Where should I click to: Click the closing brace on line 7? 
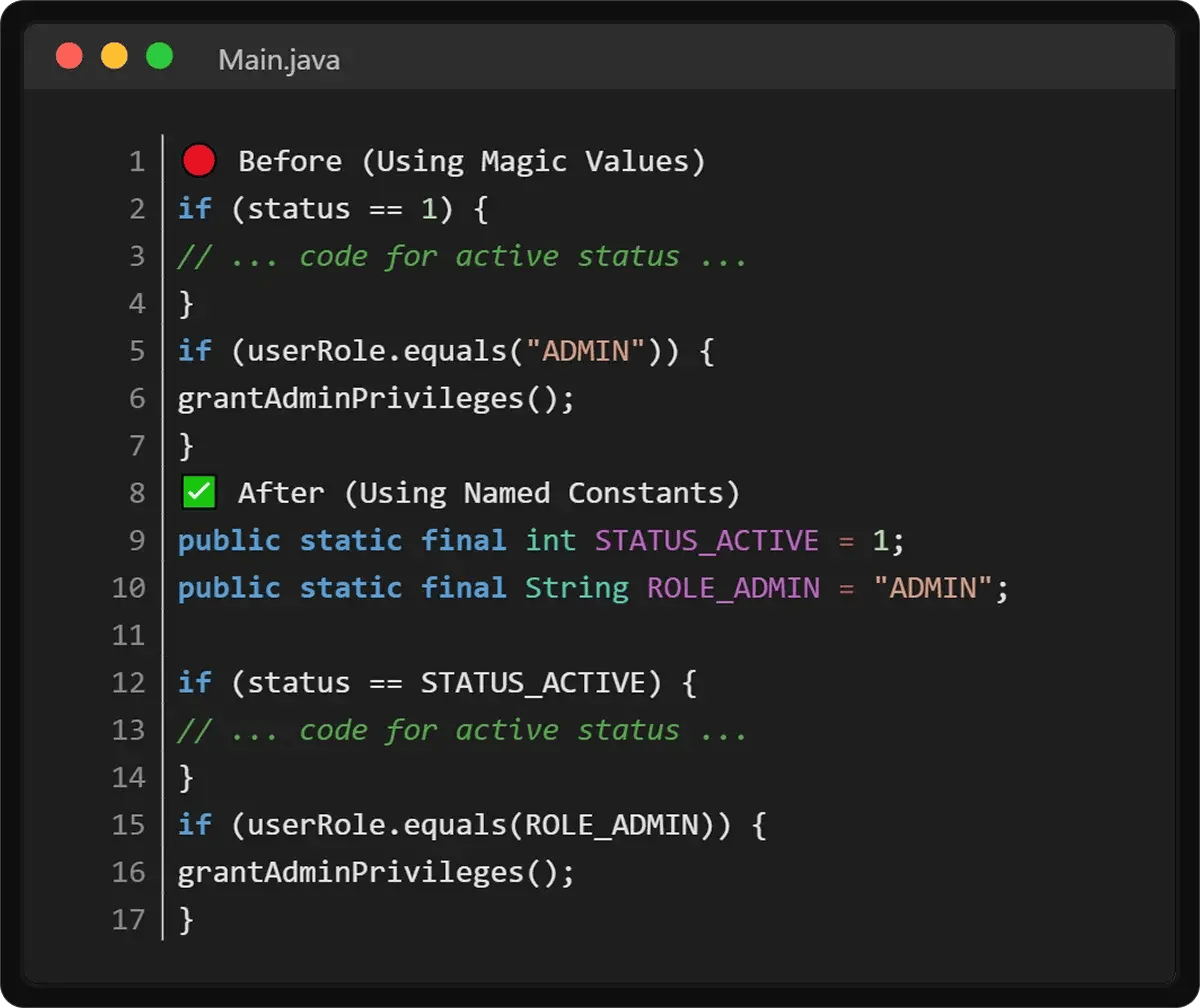[x=186, y=445]
